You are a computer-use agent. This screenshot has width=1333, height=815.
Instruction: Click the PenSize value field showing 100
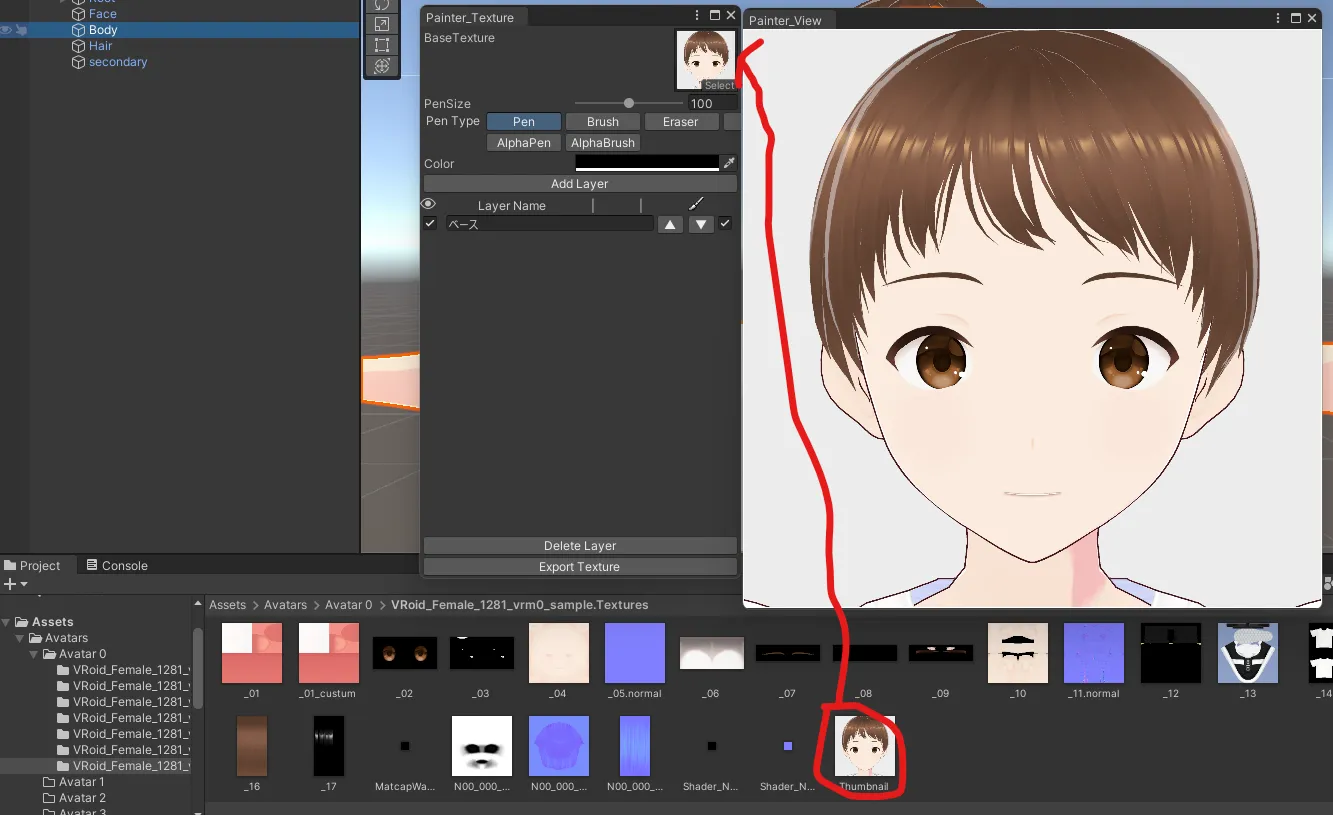point(712,103)
